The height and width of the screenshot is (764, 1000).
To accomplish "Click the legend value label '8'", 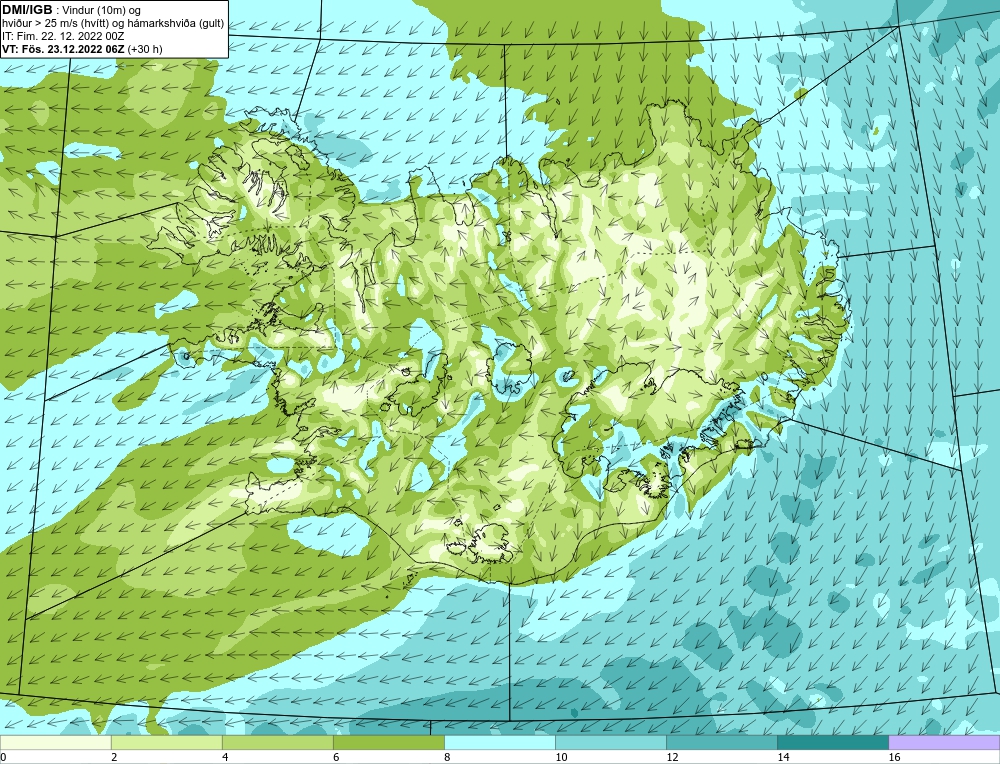I will 447,757.
